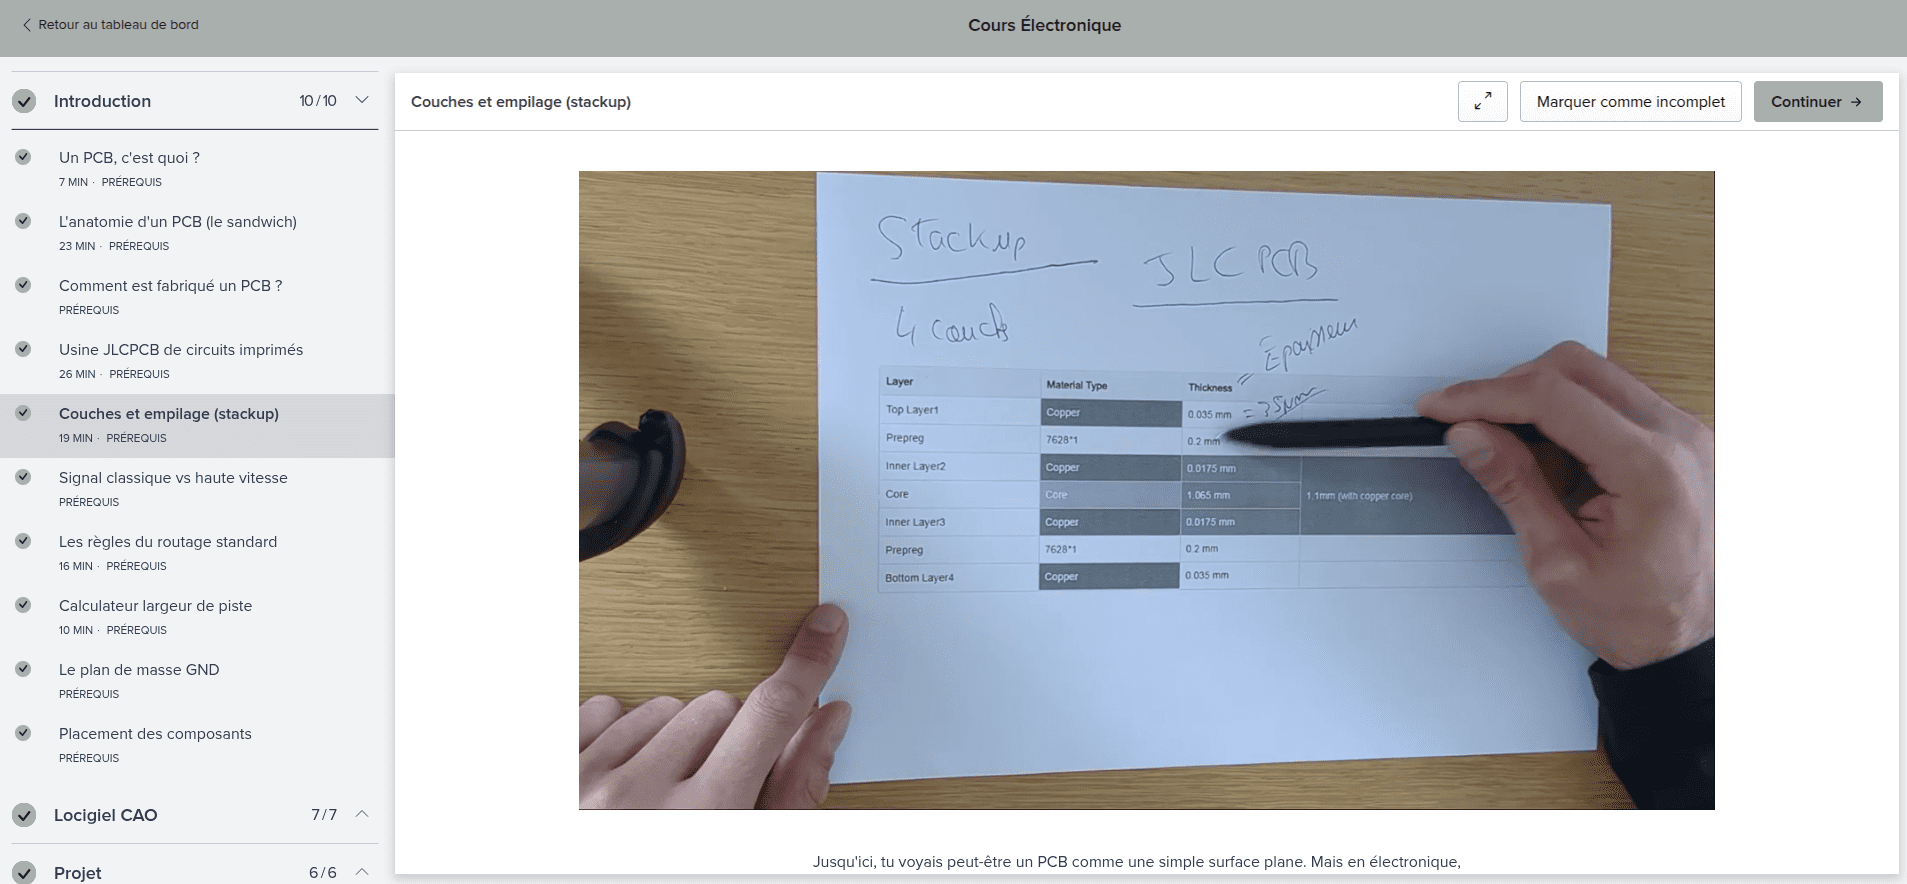Click the Projet section title
Viewport: 1907px width, 884px height.
[78, 873]
